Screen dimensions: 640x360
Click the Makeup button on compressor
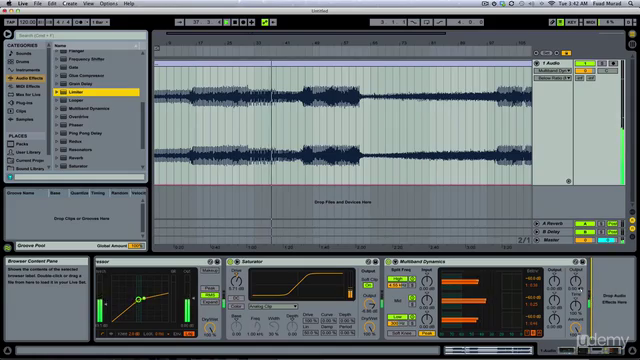point(210,271)
